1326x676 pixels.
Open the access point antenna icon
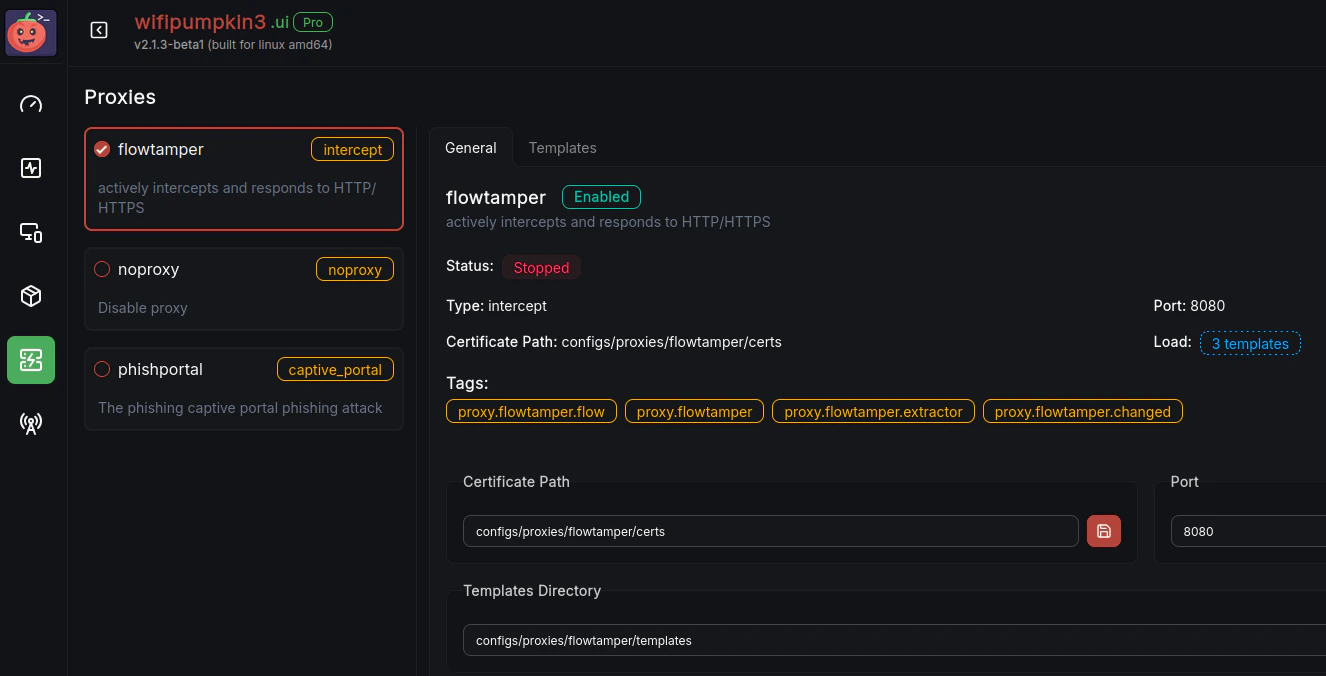31,424
